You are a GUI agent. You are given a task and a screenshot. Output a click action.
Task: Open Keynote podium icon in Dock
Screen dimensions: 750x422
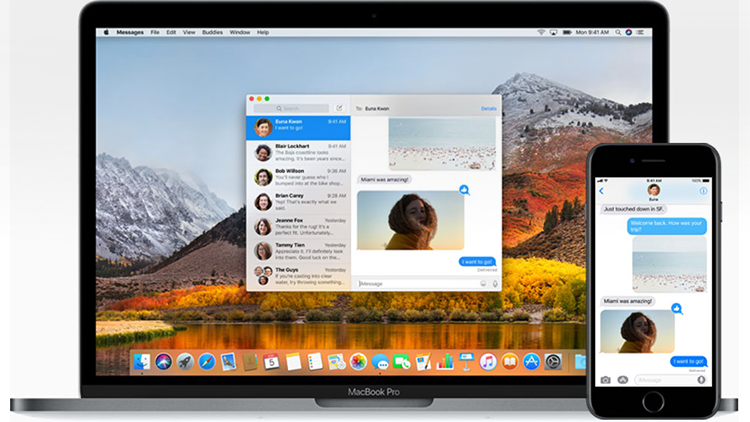pos(466,362)
